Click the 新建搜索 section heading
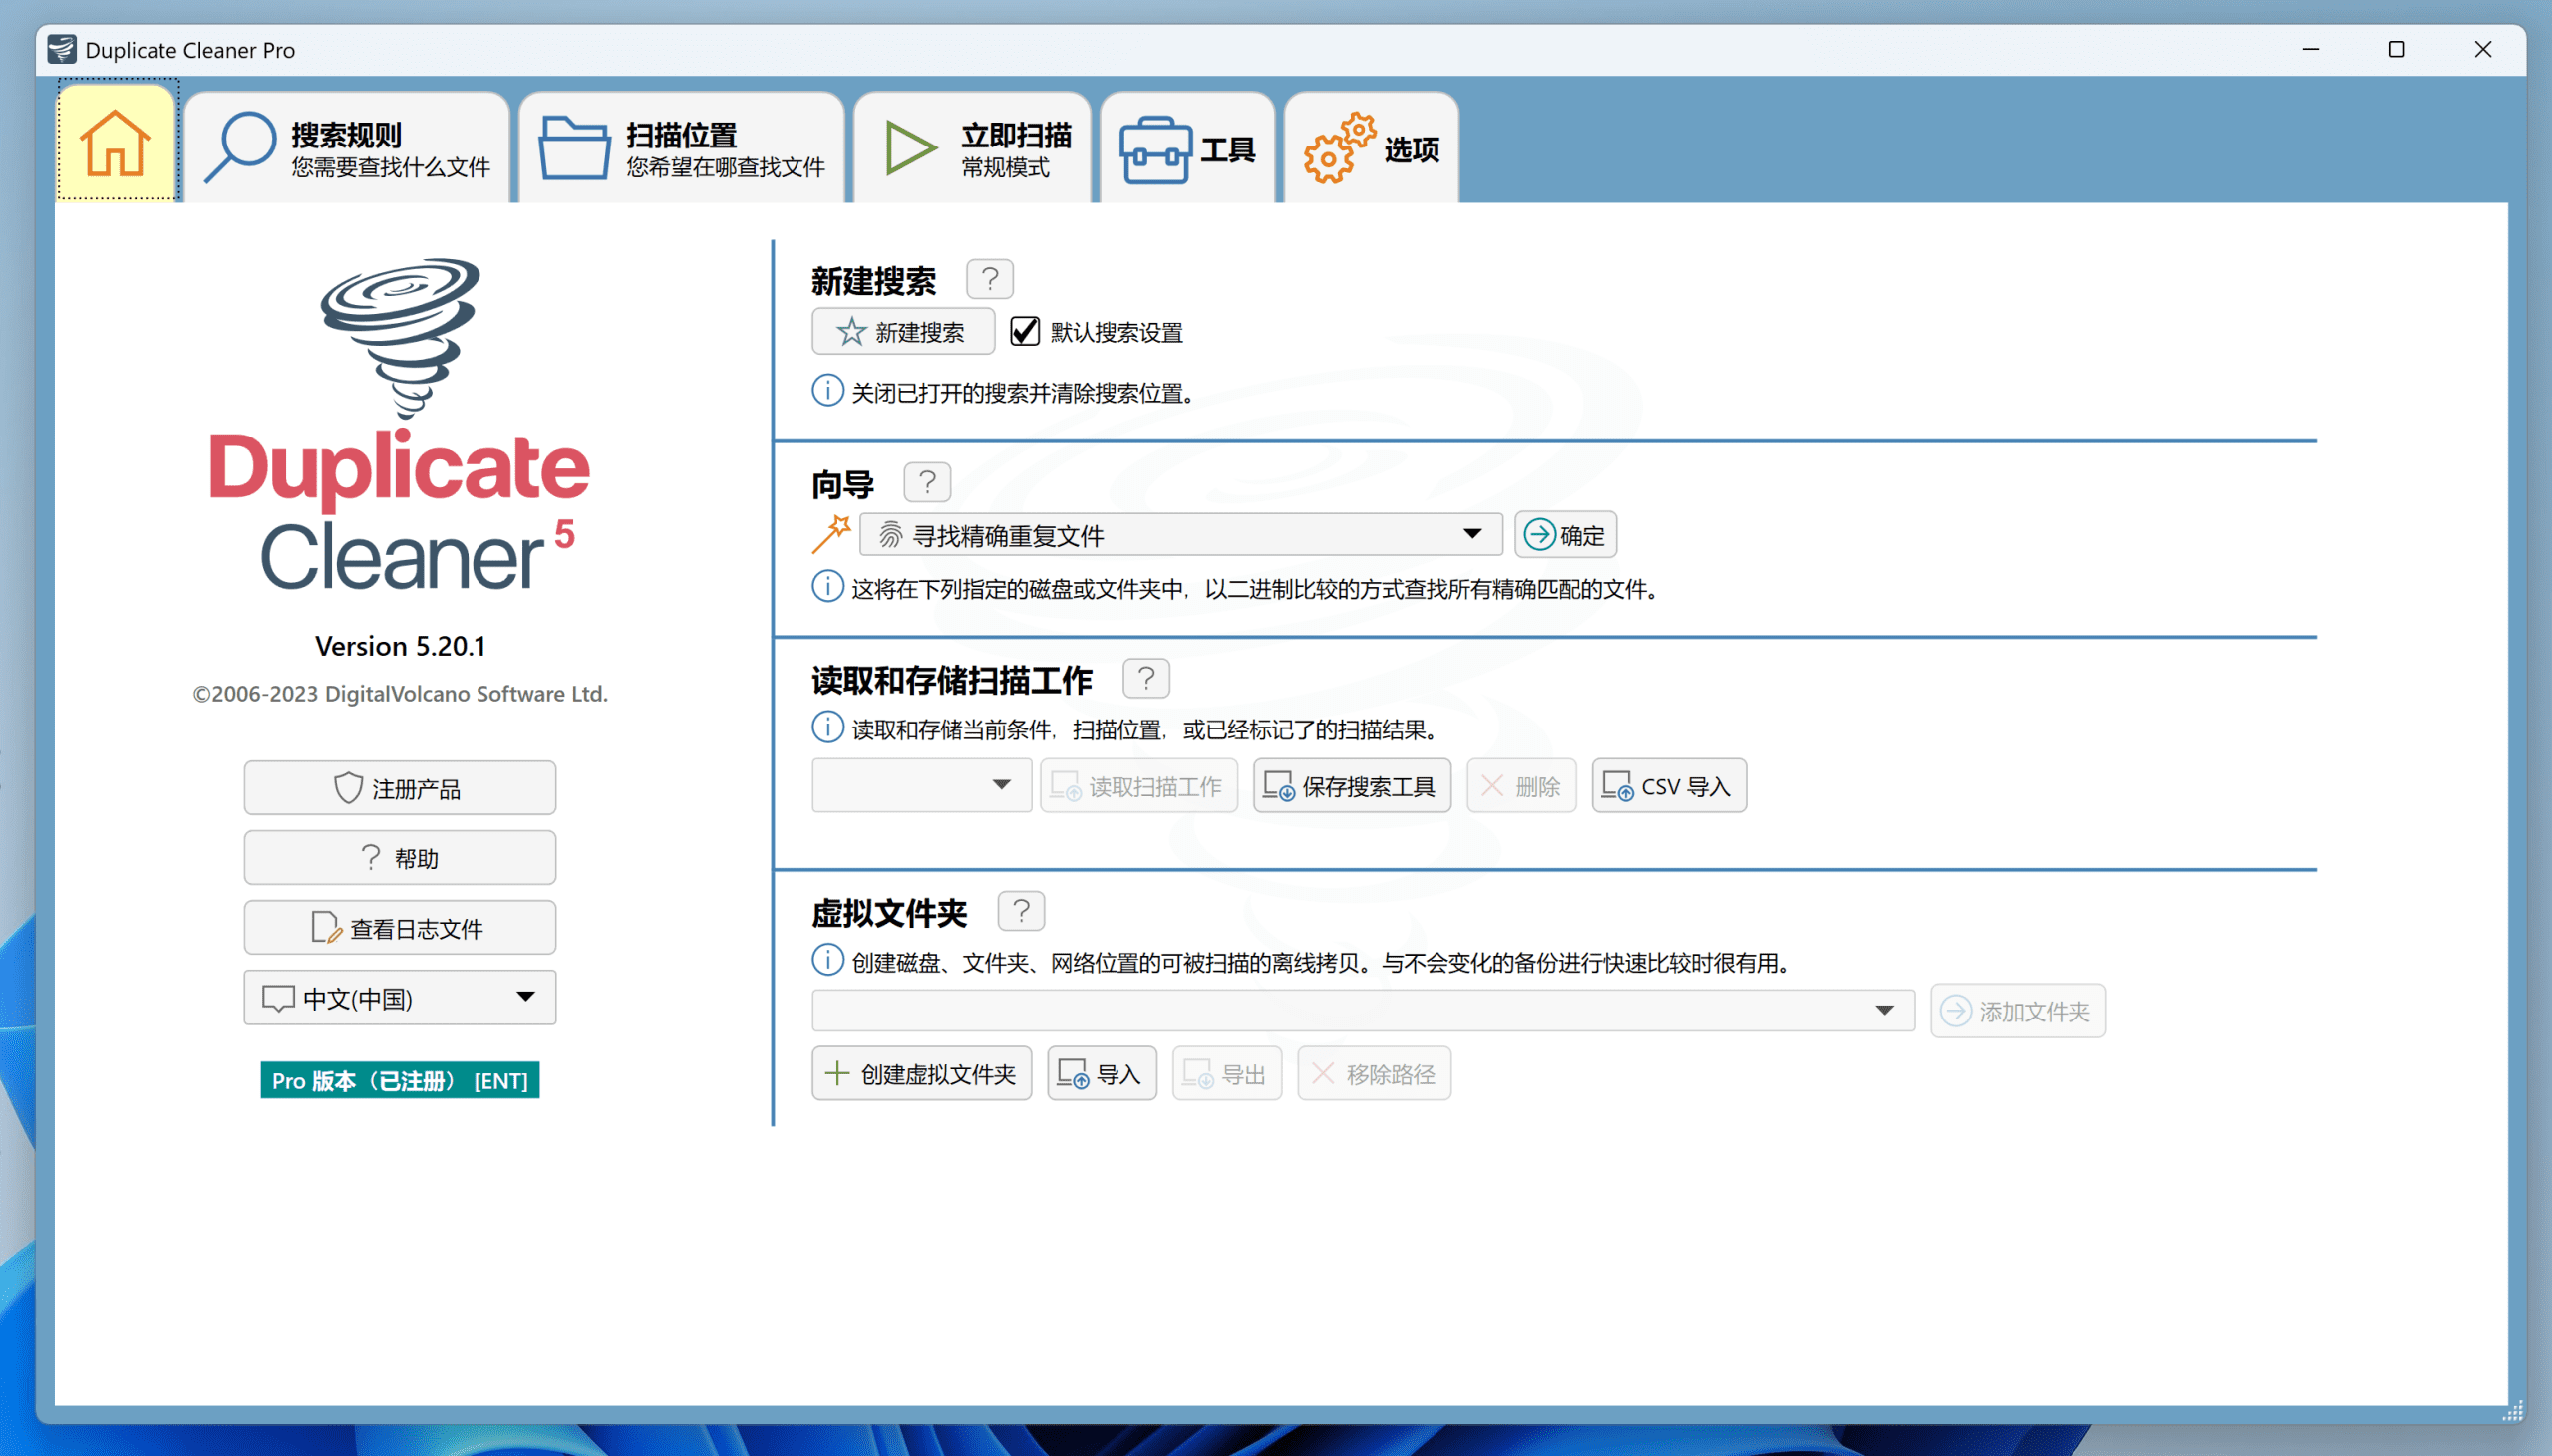This screenshot has width=2552, height=1456. pyautogui.click(x=873, y=281)
